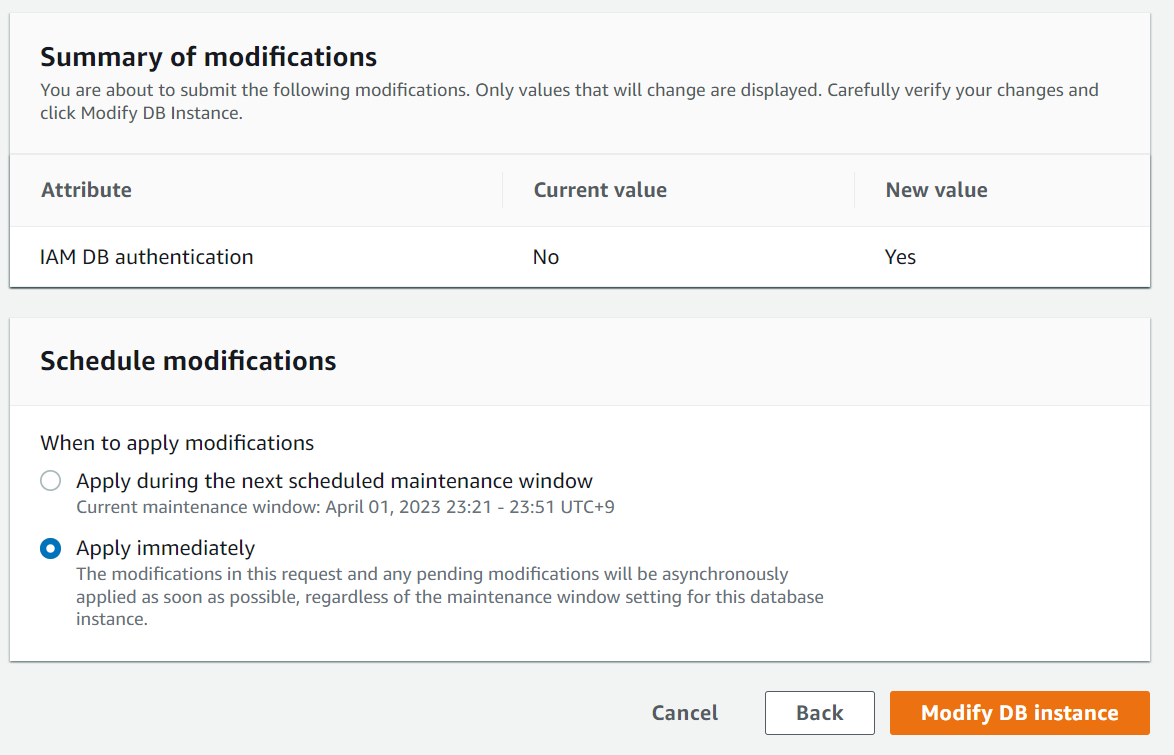Image resolution: width=1174 pixels, height=755 pixels.
Task: Click the Attribute column header
Action: [x=86, y=190]
